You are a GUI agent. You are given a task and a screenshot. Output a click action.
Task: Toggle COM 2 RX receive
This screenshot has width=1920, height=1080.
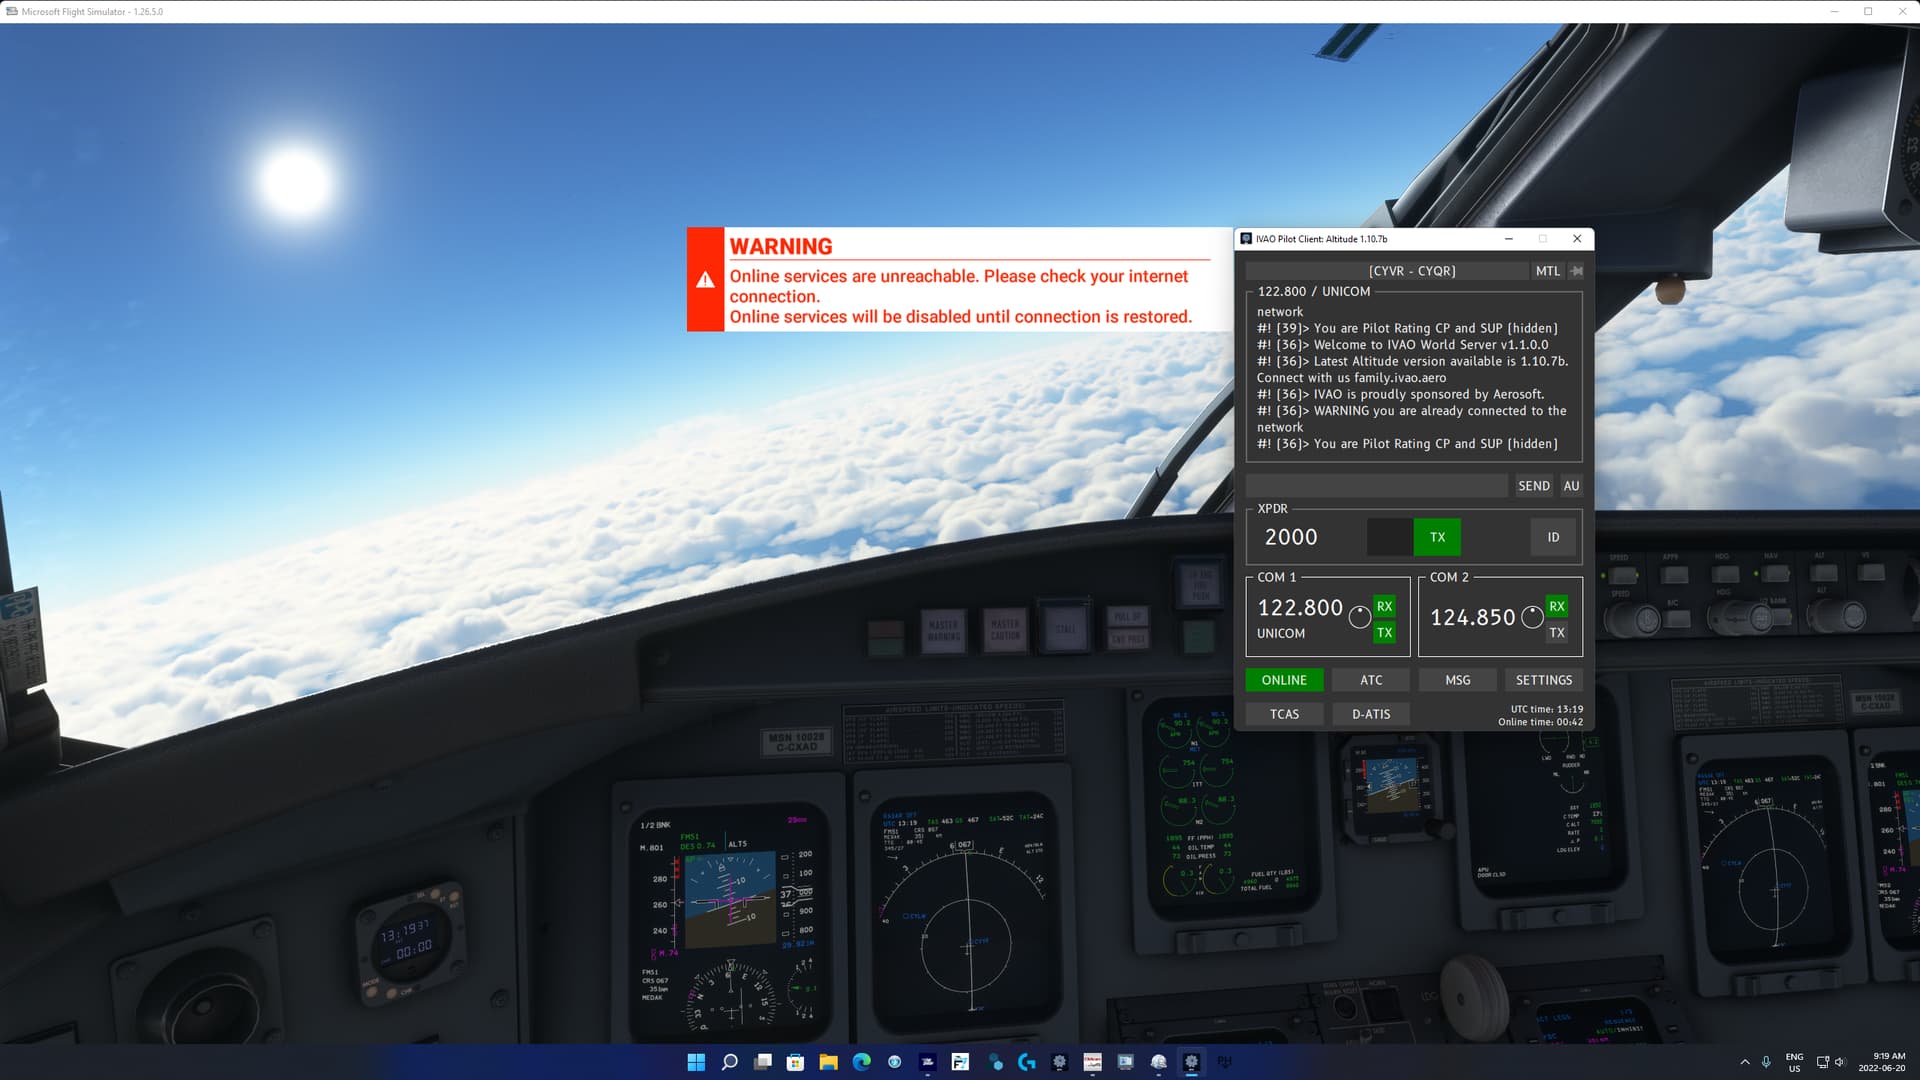pos(1557,606)
